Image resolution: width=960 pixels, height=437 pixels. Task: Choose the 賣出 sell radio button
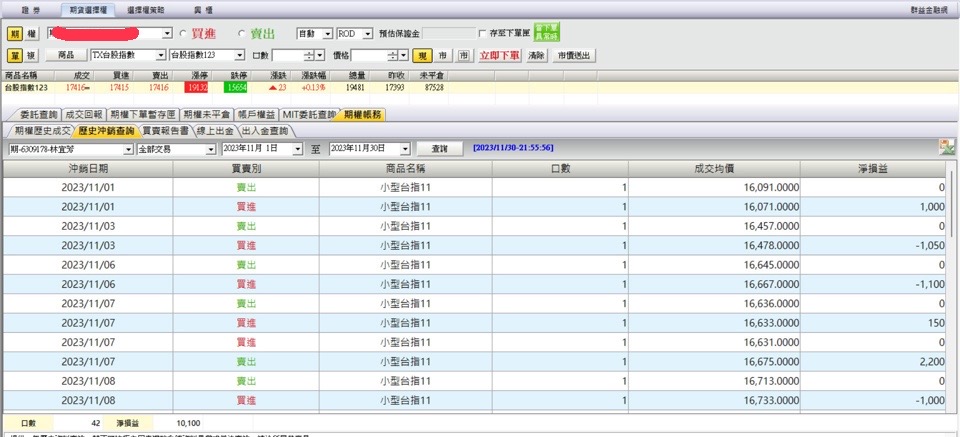pyautogui.click(x=241, y=33)
